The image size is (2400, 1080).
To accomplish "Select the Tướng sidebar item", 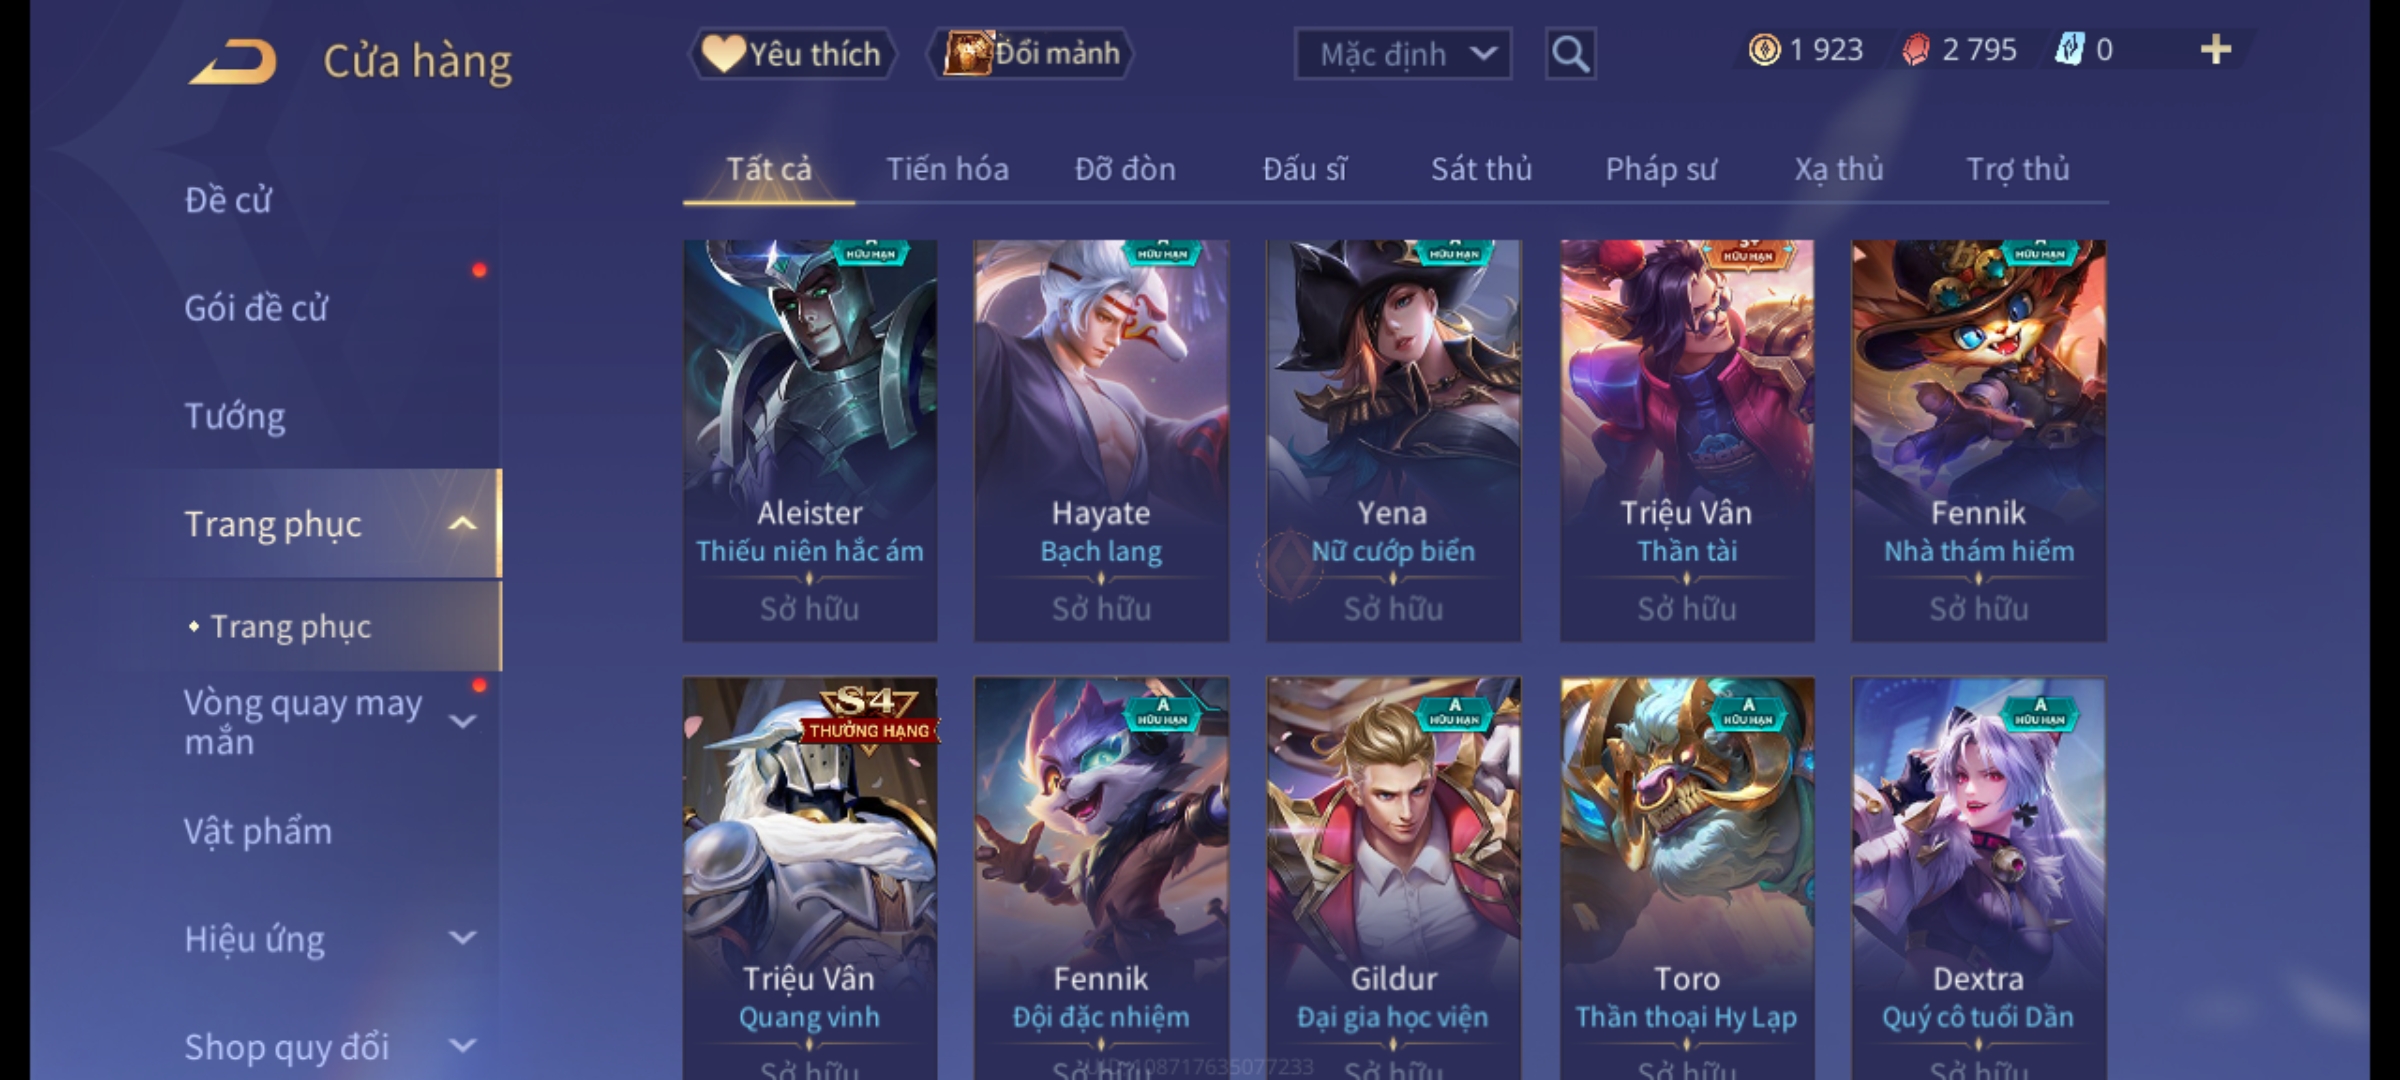I will tap(235, 416).
